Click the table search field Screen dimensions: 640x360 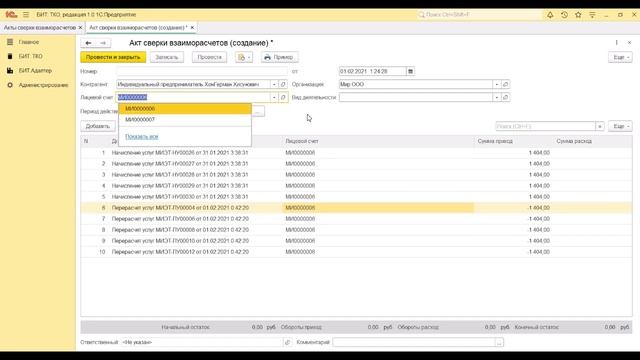[x=545, y=126]
